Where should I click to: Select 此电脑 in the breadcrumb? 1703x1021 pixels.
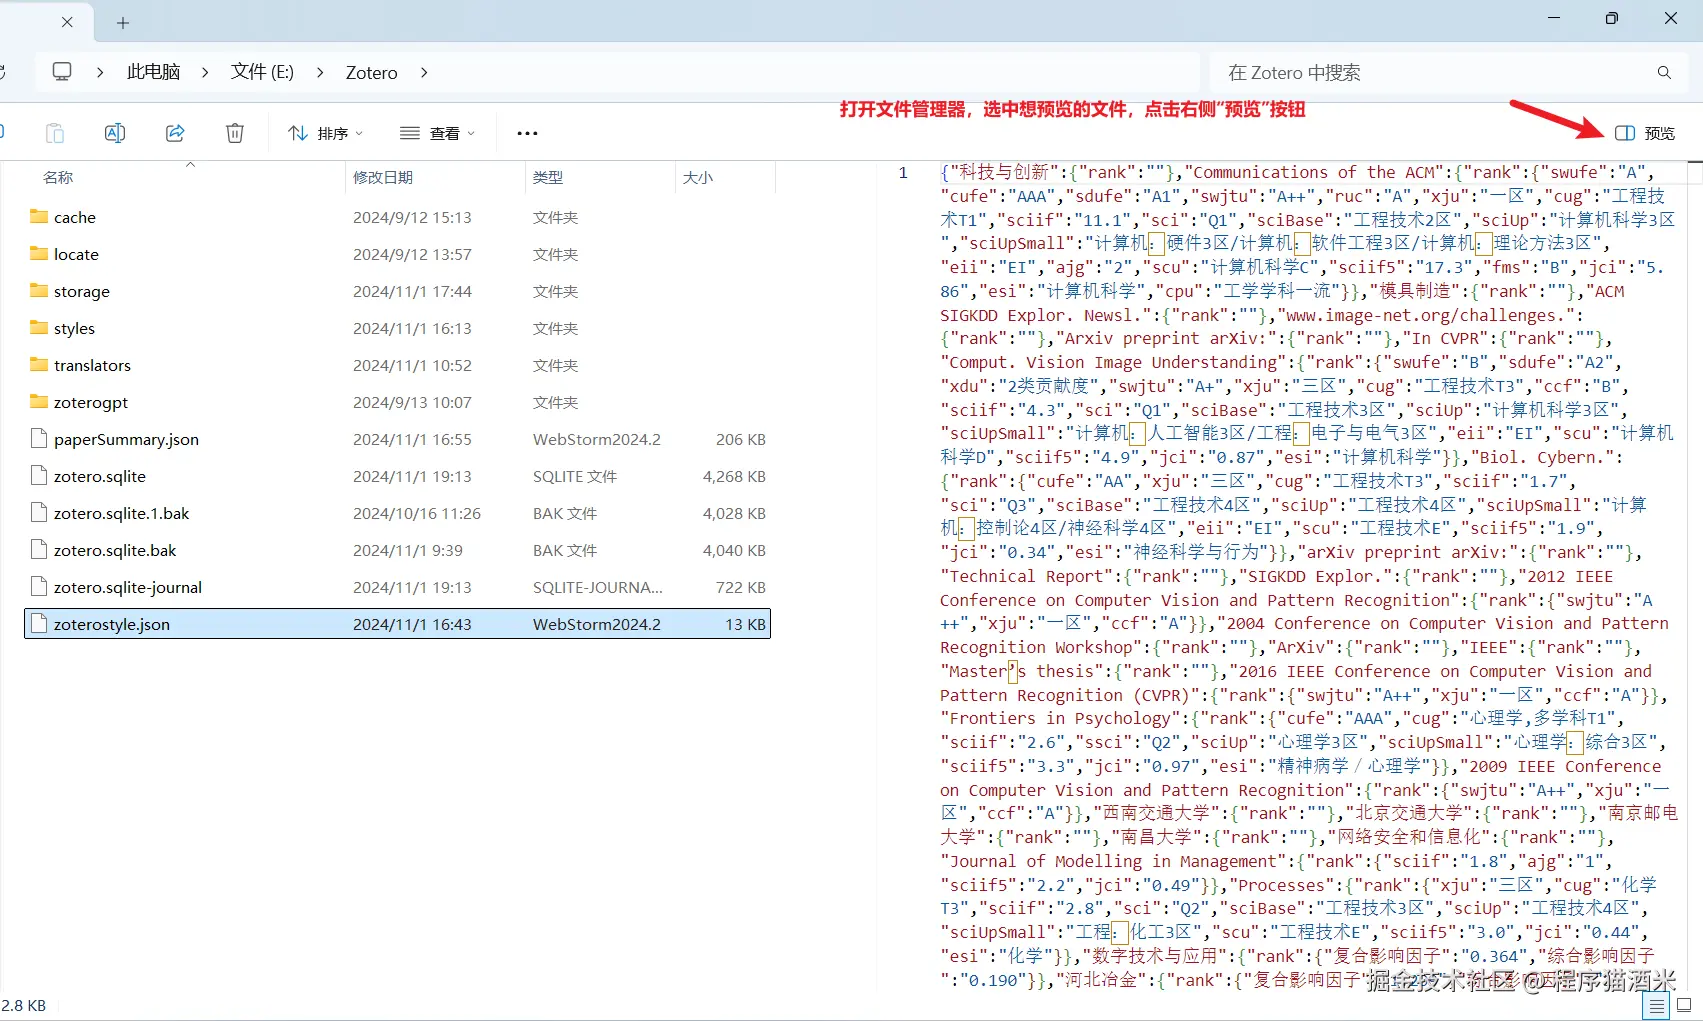(x=153, y=72)
